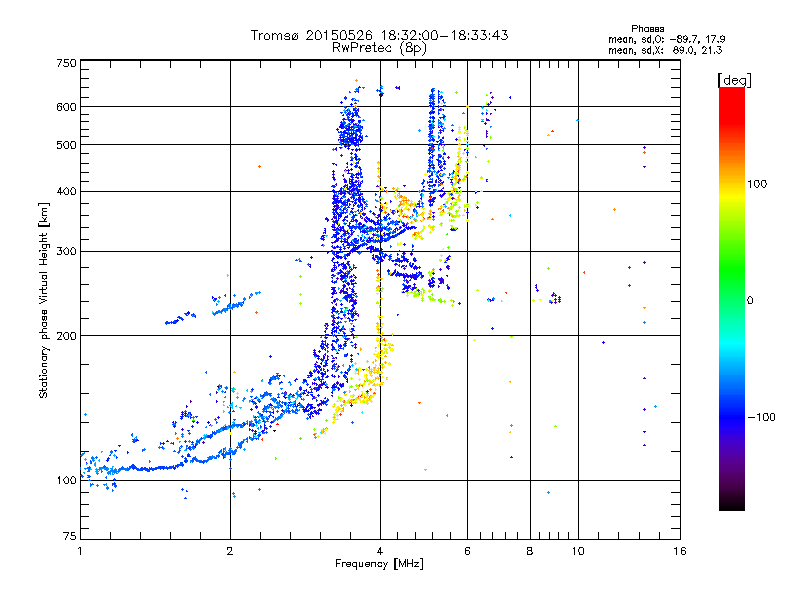Click the y-axis tick label "500"
800x600 pixels.
pyautogui.click(x=66, y=145)
